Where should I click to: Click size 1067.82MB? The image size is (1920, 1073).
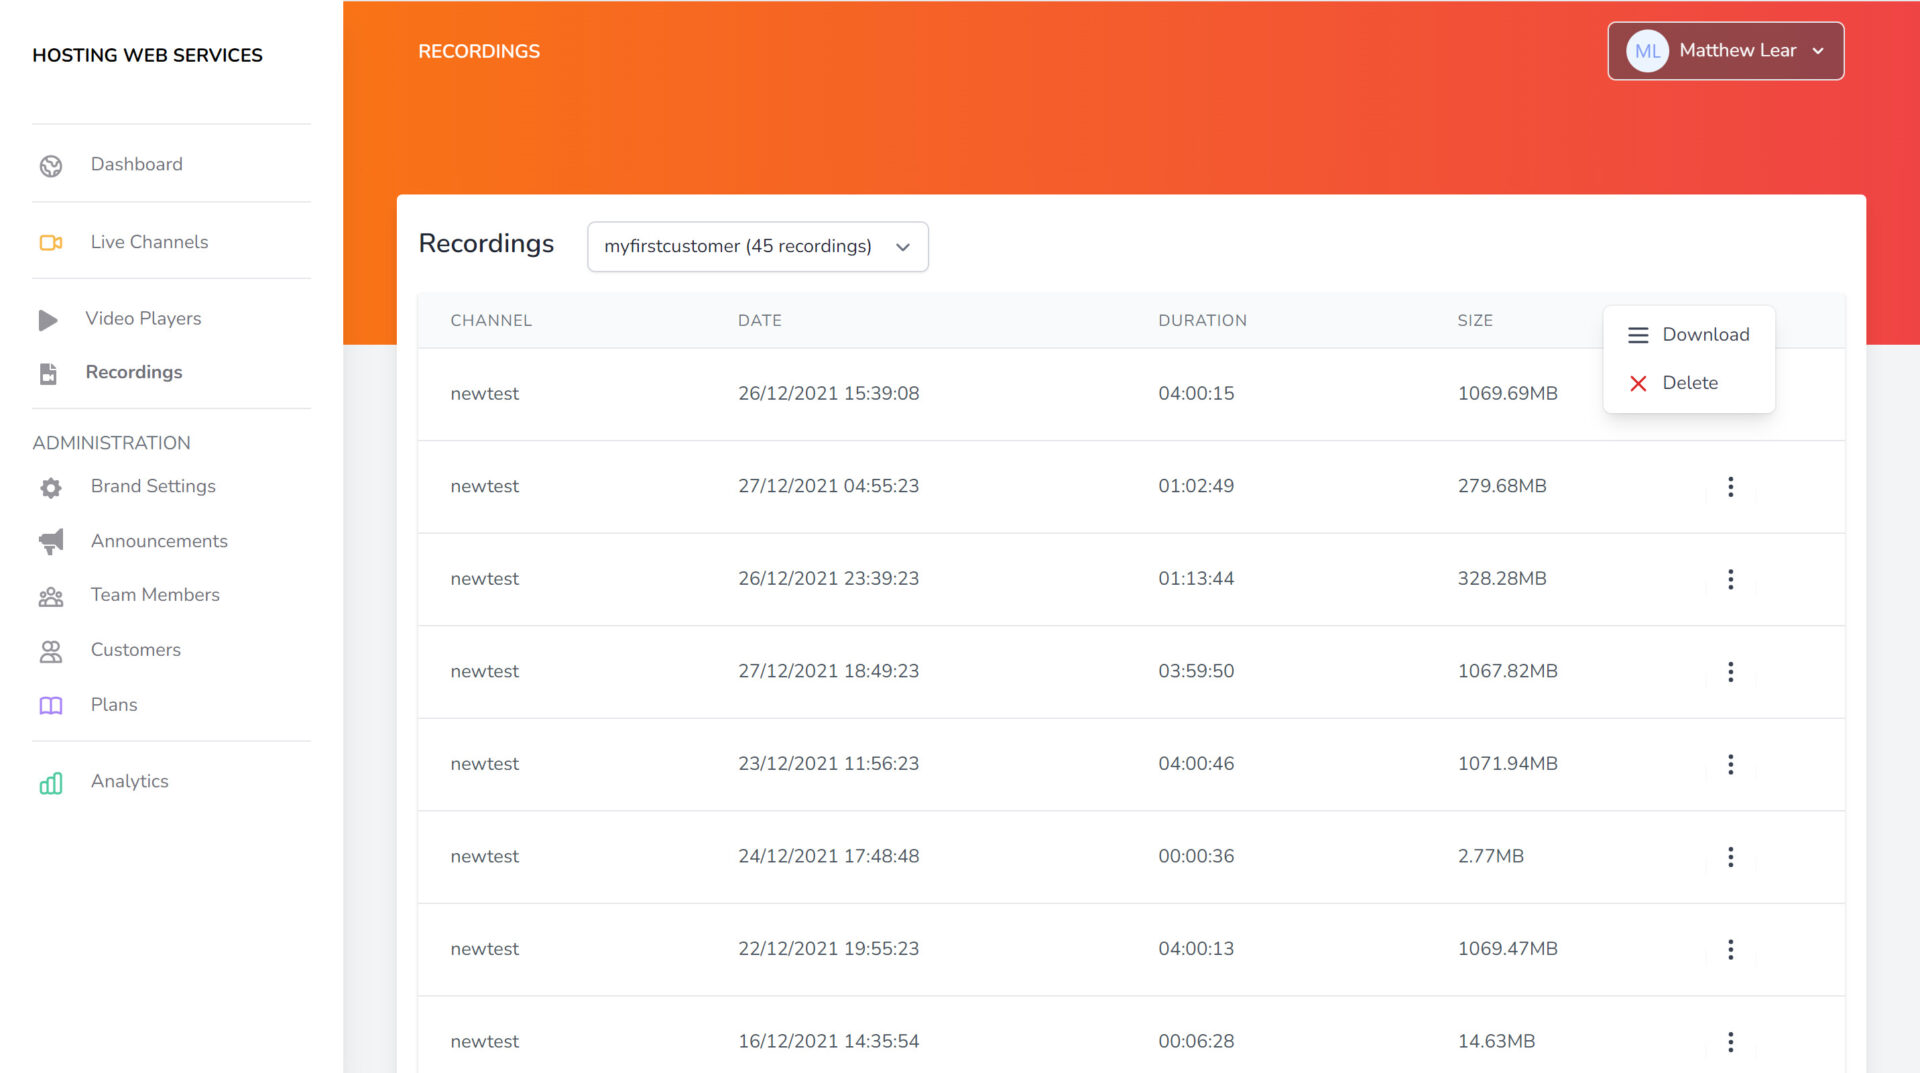point(1507,671)
